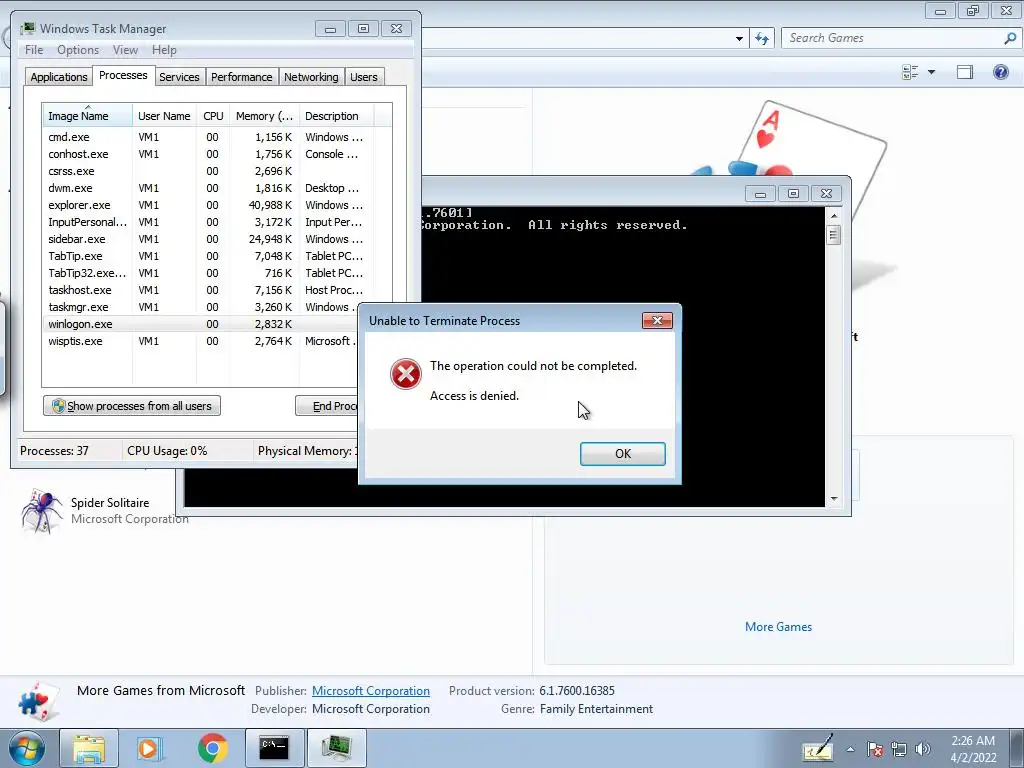
Task: Switch to the Networking tab
Action: [311, 77]
